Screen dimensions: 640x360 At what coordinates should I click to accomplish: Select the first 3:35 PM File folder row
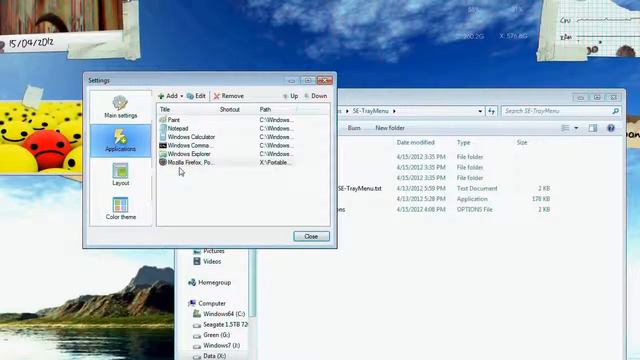(444, 157)
